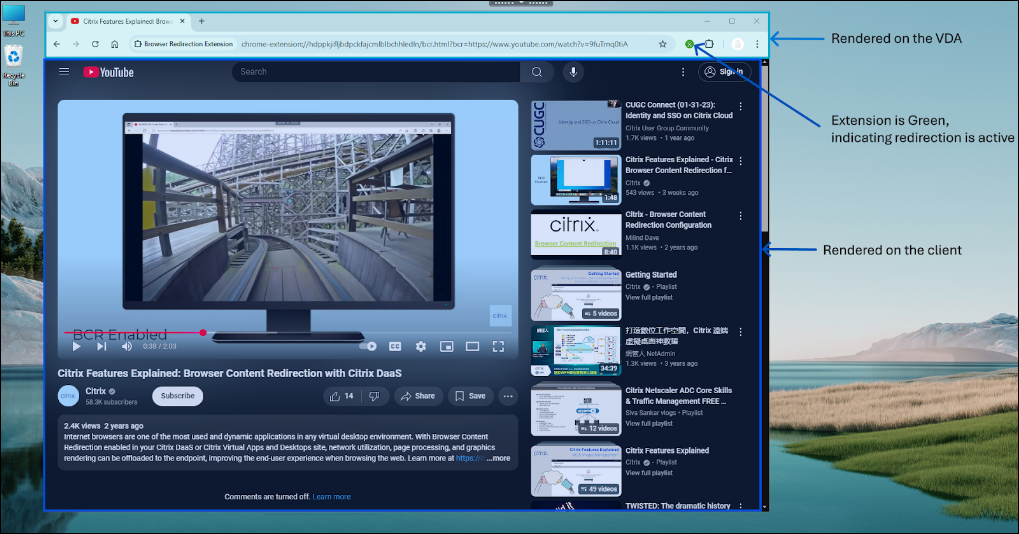Open the tab search dropdown arrow in Chrome
Screen dimensions: 1019x534
tap(55, 21)
